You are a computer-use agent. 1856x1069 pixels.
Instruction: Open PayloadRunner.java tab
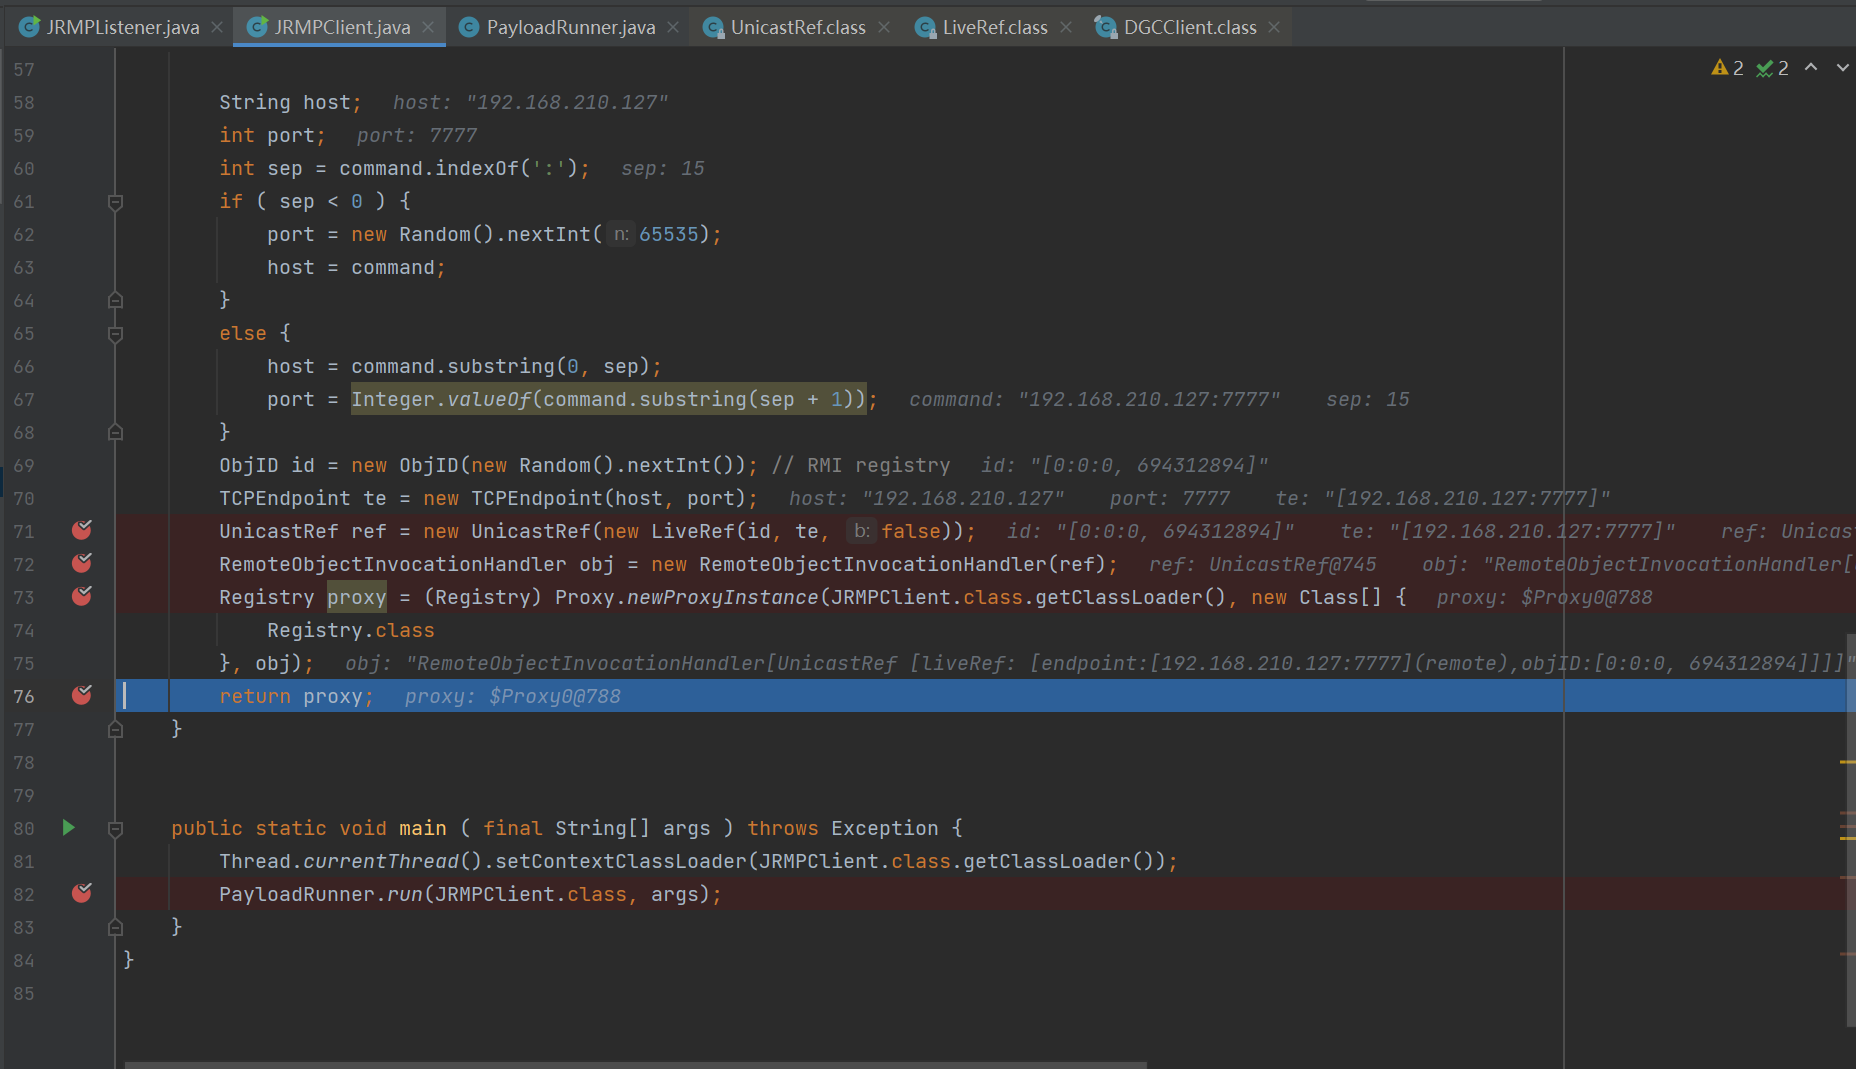tap(570, 27)
